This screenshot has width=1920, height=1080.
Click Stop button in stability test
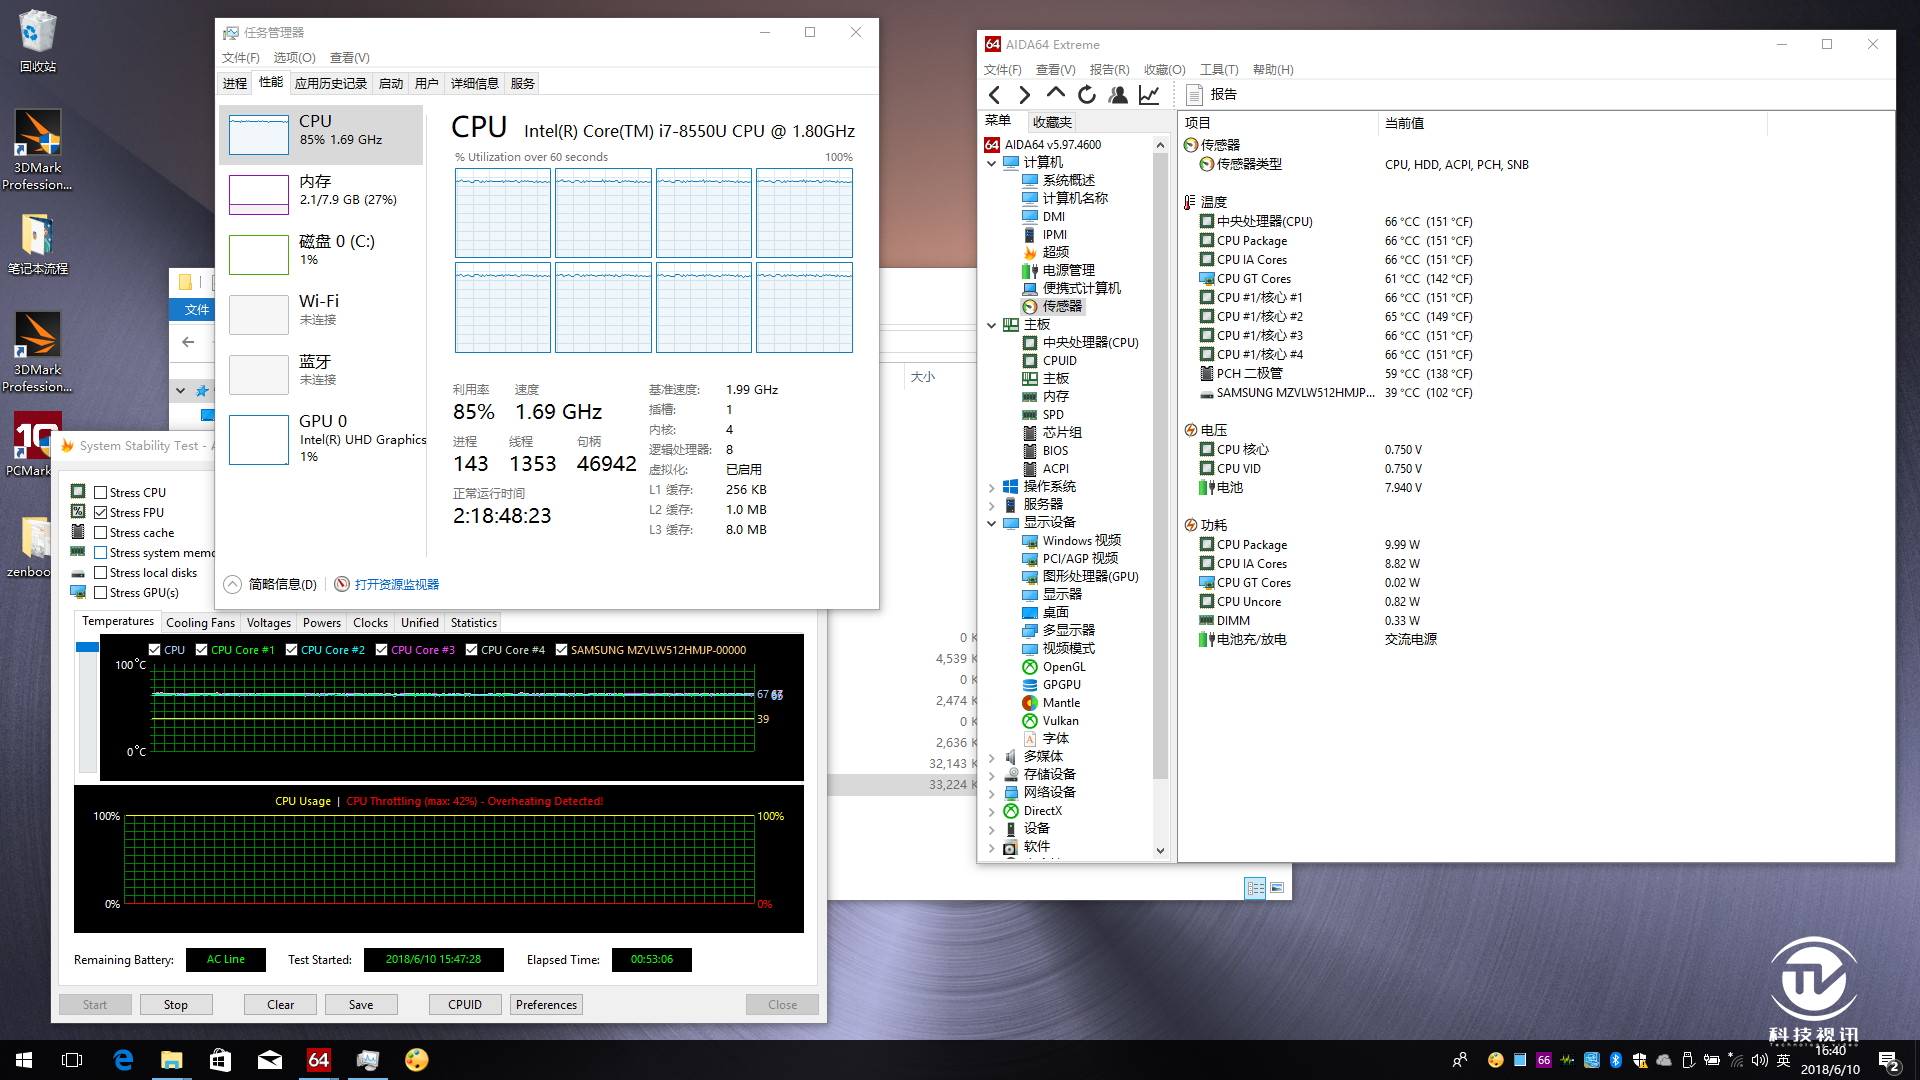tap(176, 1004)
